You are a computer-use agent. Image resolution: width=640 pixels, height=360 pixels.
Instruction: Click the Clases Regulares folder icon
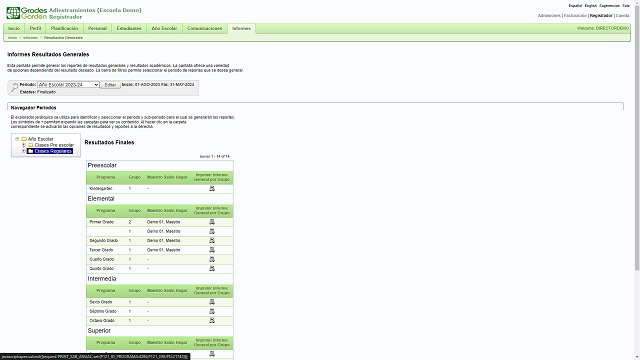(31, 151)
